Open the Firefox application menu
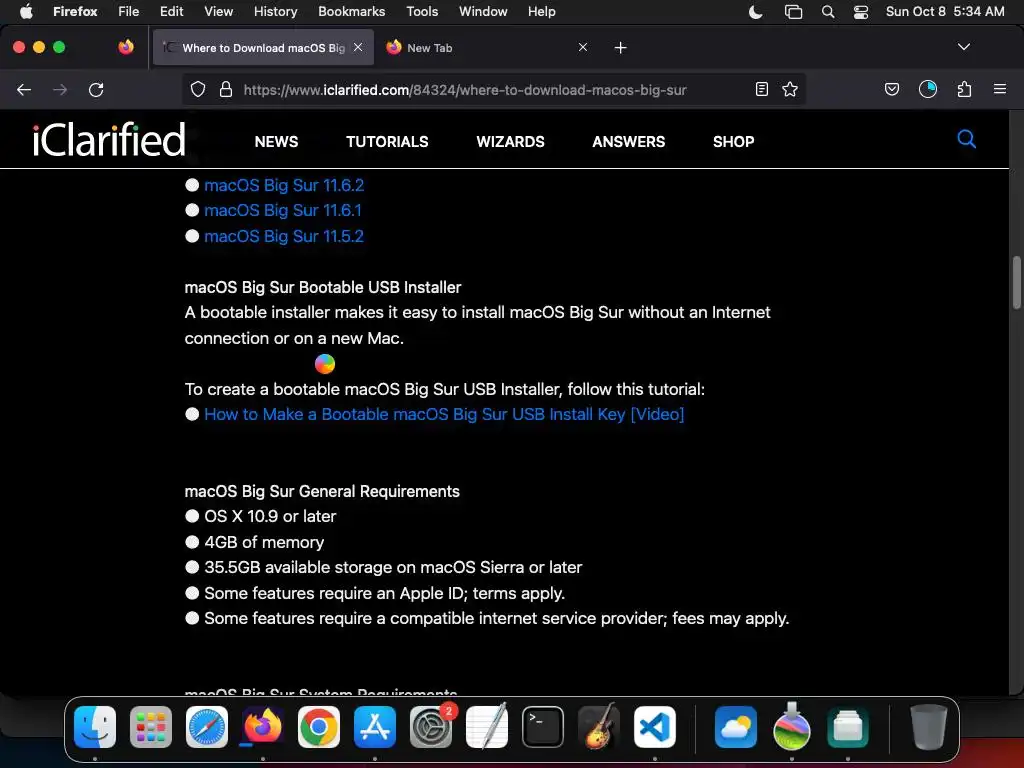Screen dimensions: 1024x768 click(75, 11)
